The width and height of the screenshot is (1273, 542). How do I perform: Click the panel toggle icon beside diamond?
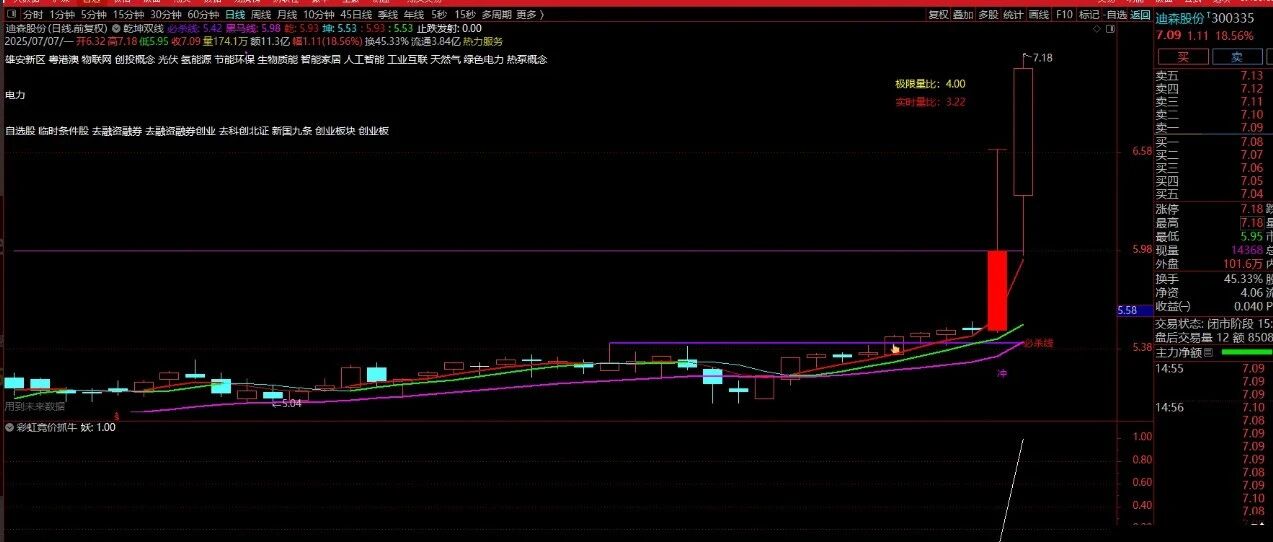(1109, 31)
